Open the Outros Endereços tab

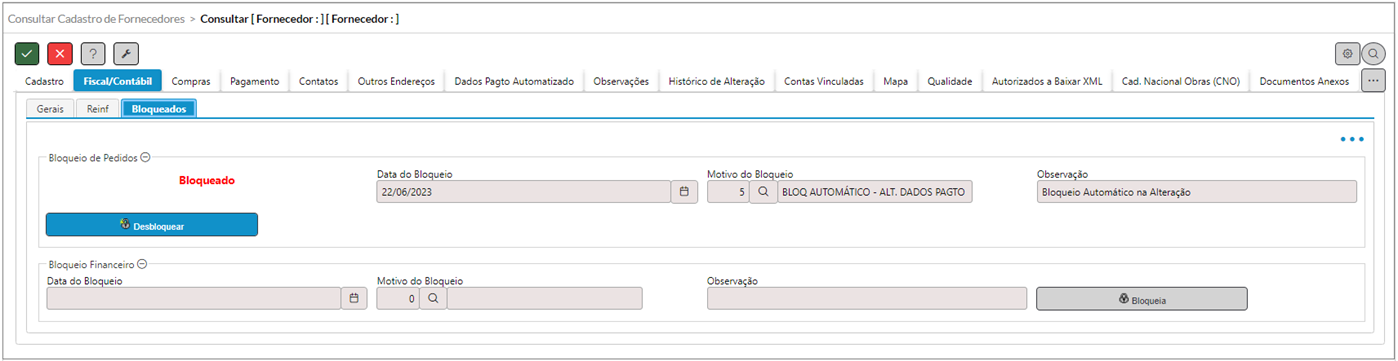click(x=397, y=81)
